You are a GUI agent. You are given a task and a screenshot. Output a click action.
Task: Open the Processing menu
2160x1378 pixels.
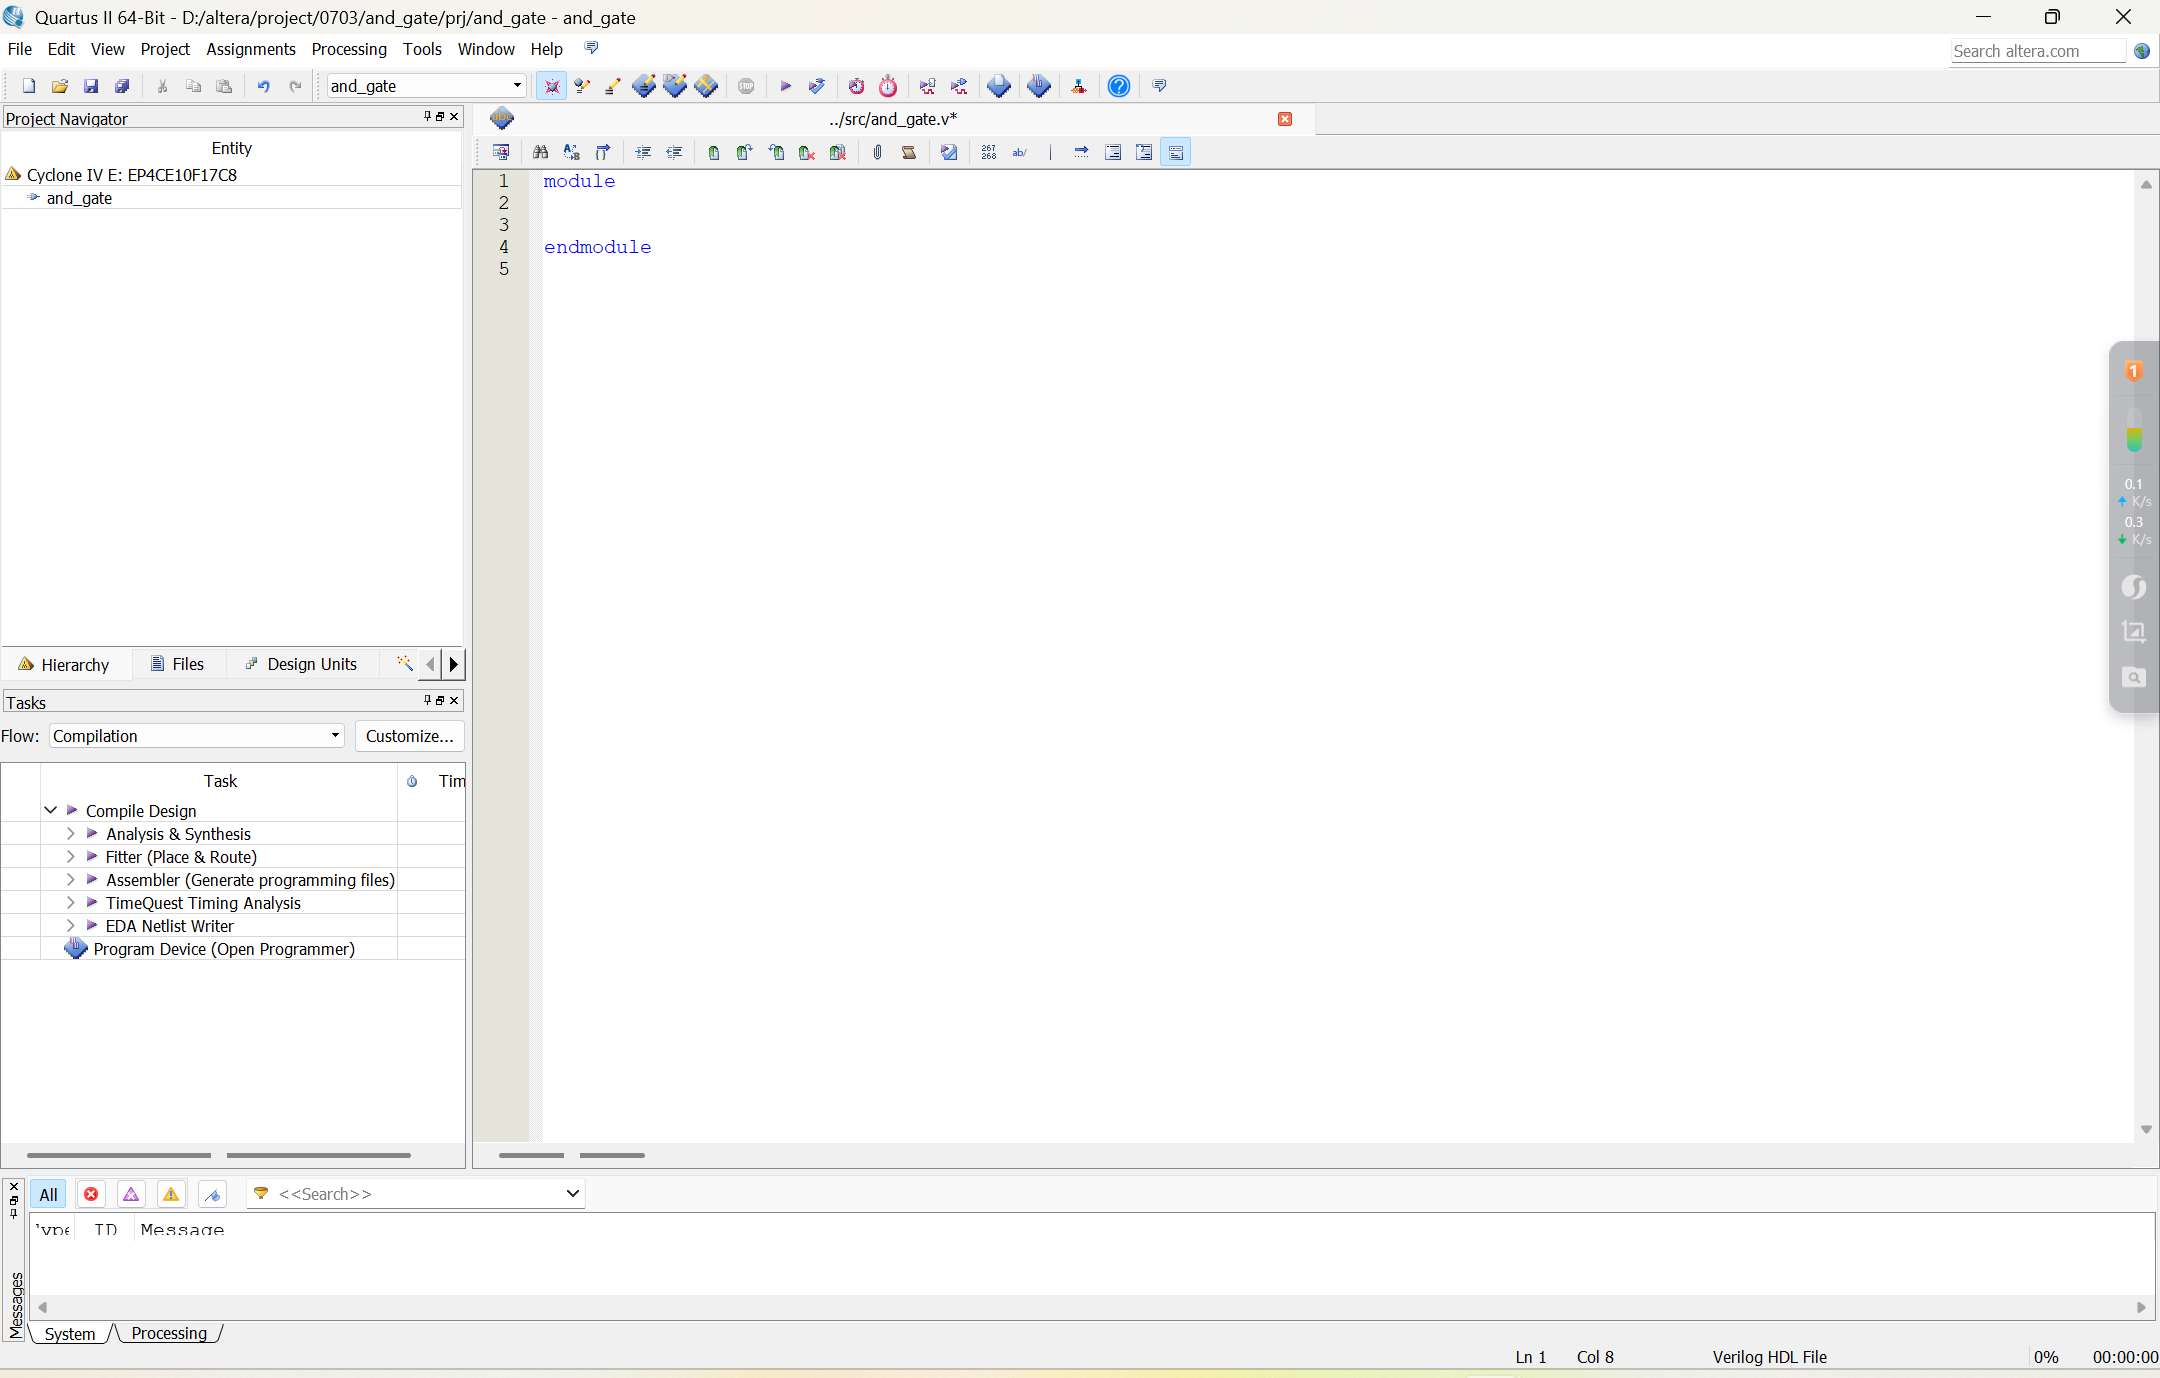[349, 49]
